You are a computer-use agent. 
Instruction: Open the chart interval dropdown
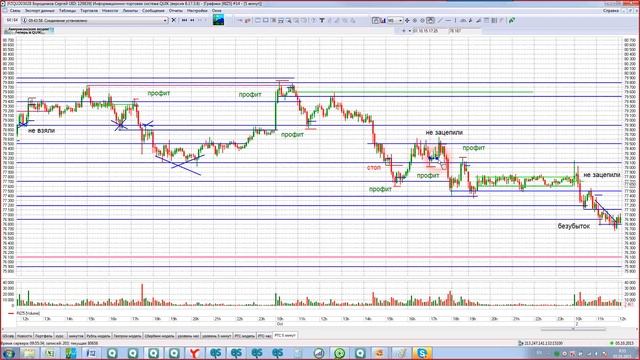(x=400, y=20)
